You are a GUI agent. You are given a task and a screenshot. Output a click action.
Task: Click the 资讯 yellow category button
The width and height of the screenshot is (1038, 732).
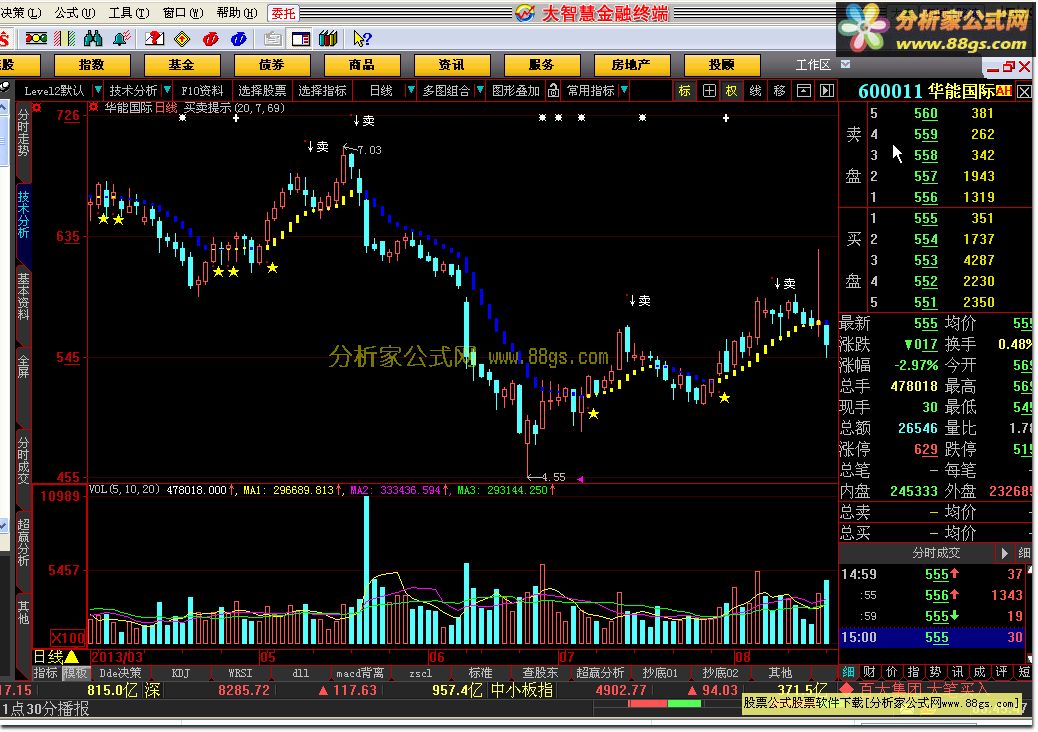451,65
